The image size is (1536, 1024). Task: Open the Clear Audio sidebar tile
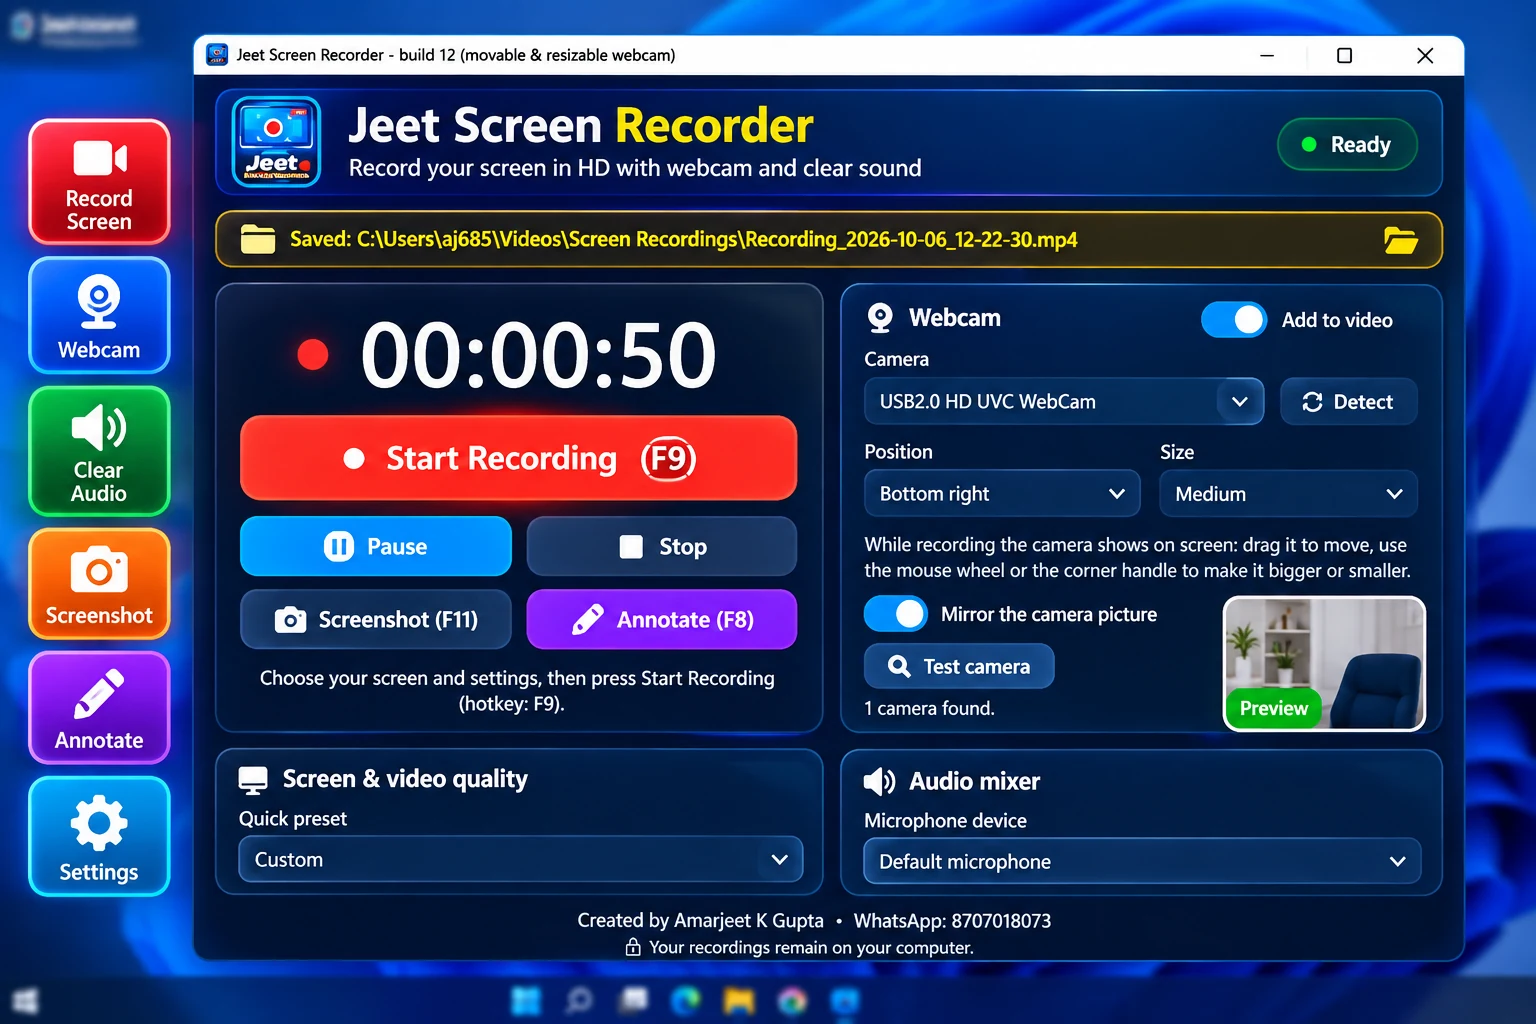click(99, 451)
